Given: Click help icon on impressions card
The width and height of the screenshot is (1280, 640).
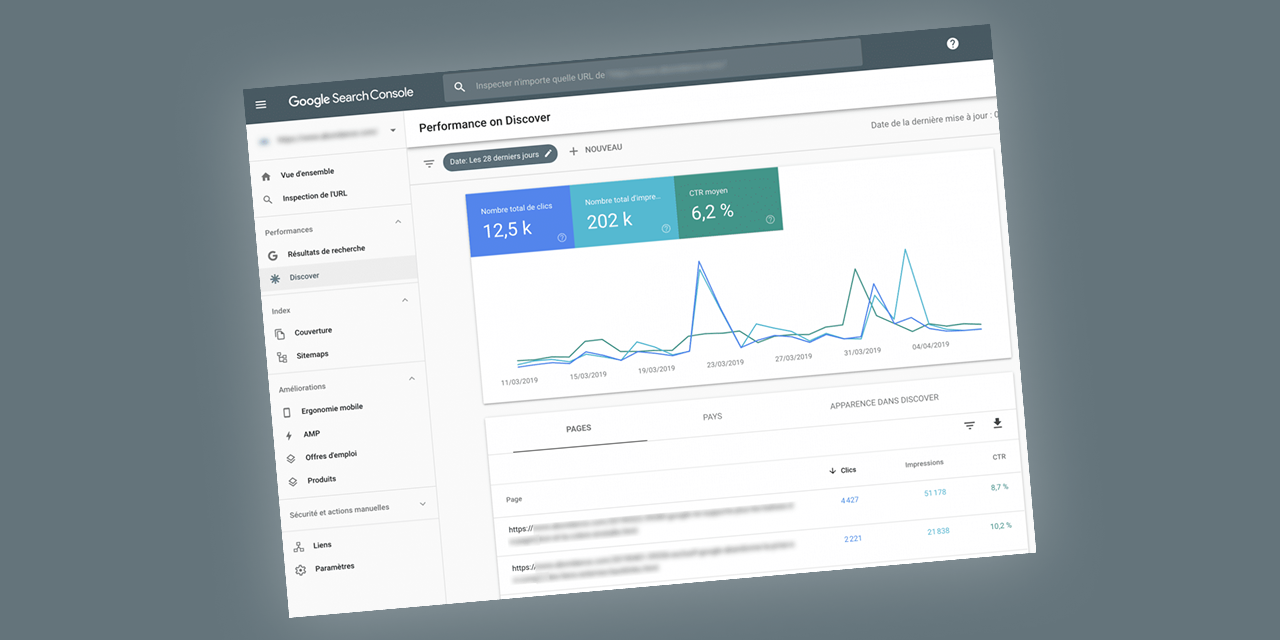Looking at the screenshot, I should pyautogui.click(x=666, y=229).
